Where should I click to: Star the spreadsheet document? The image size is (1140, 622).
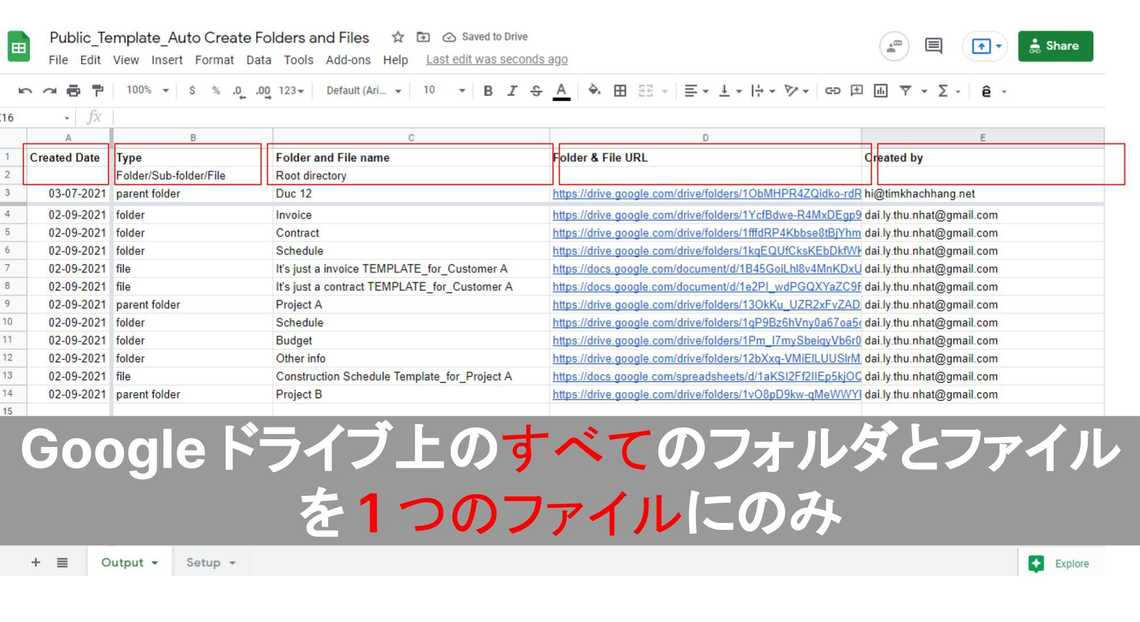(398, 37)
